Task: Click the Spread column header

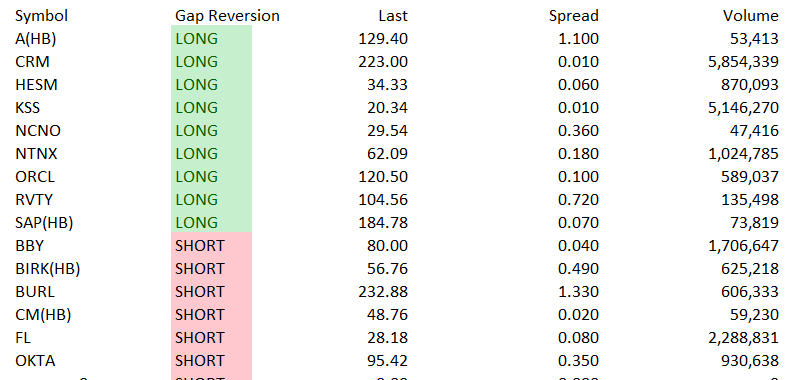Action: coord(574,16)
